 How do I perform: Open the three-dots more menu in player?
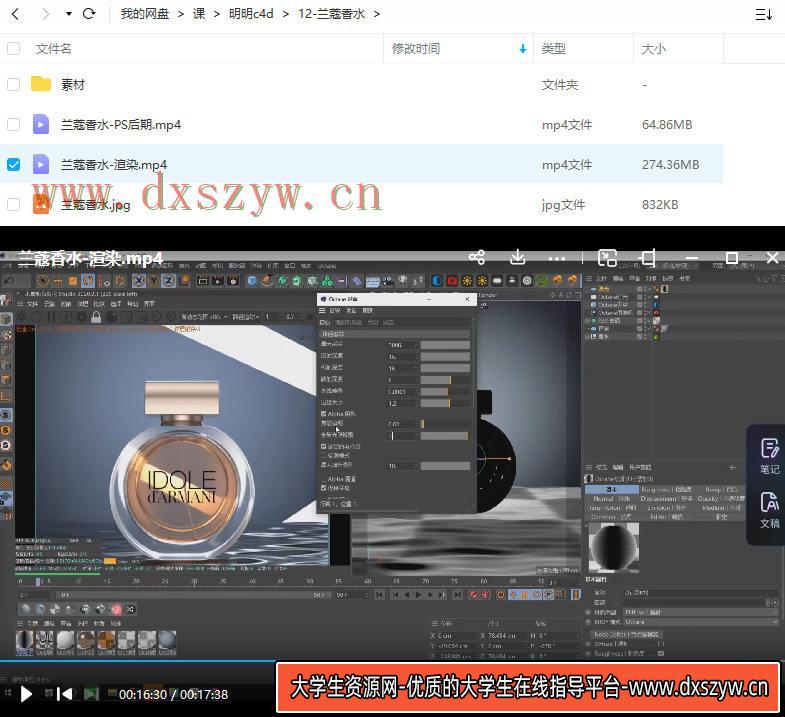click(x=557, y=258)
